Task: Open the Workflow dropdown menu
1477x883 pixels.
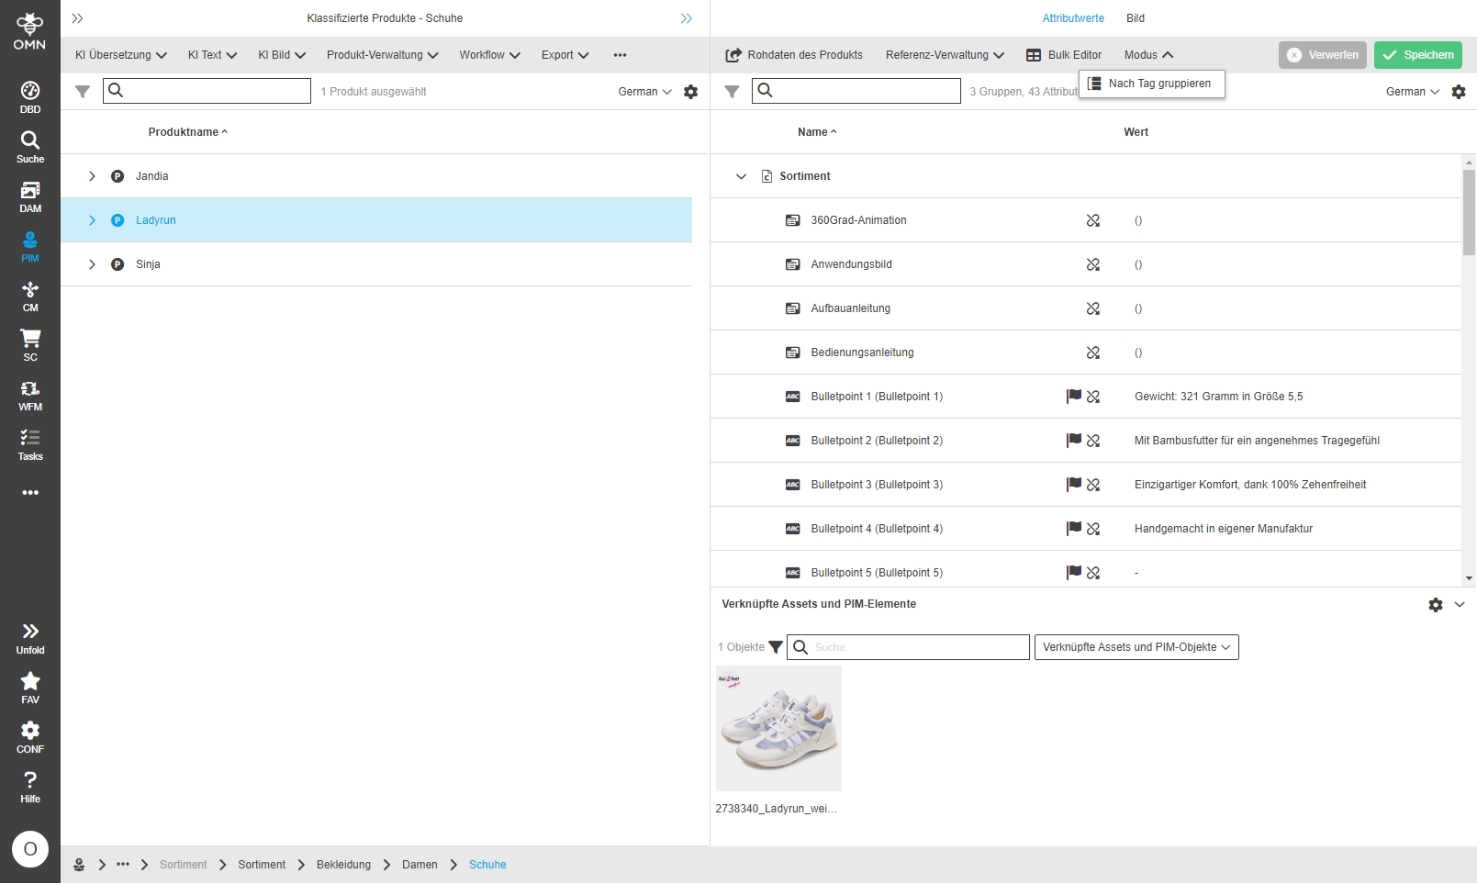Action: [x=490, y=55]
